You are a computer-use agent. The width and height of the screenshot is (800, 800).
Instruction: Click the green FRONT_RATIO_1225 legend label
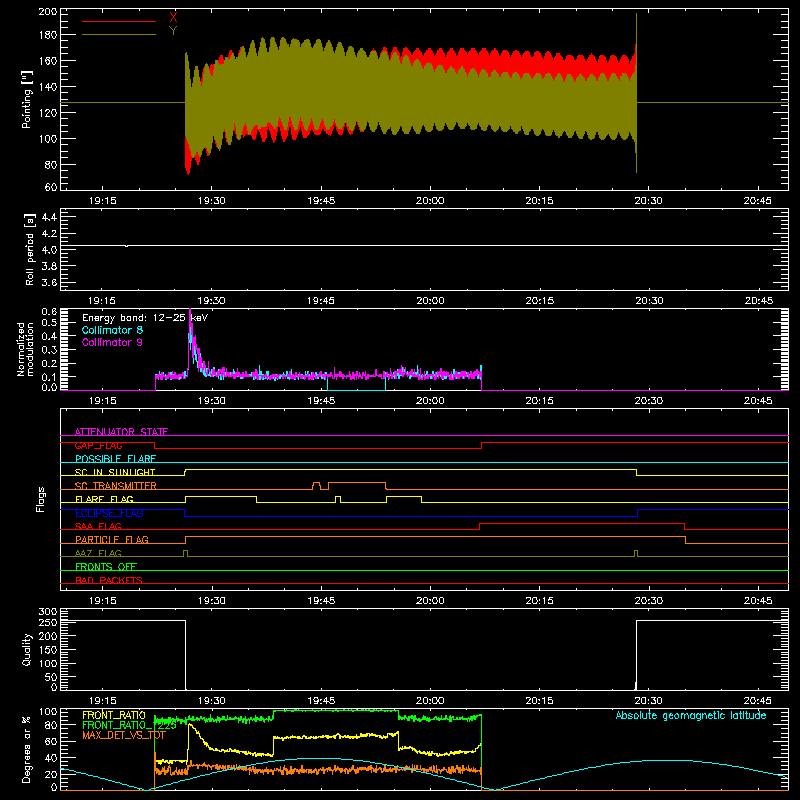130,725
